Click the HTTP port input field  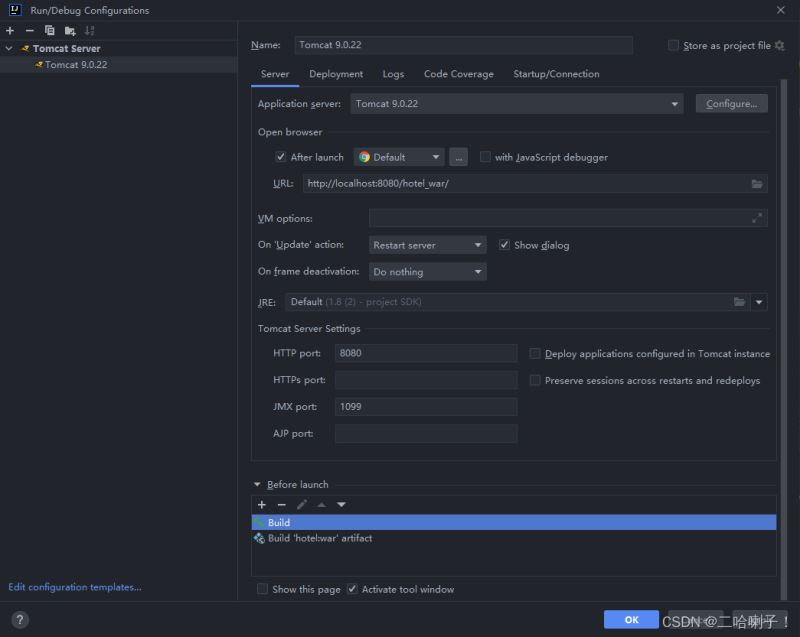coord(425,353)
